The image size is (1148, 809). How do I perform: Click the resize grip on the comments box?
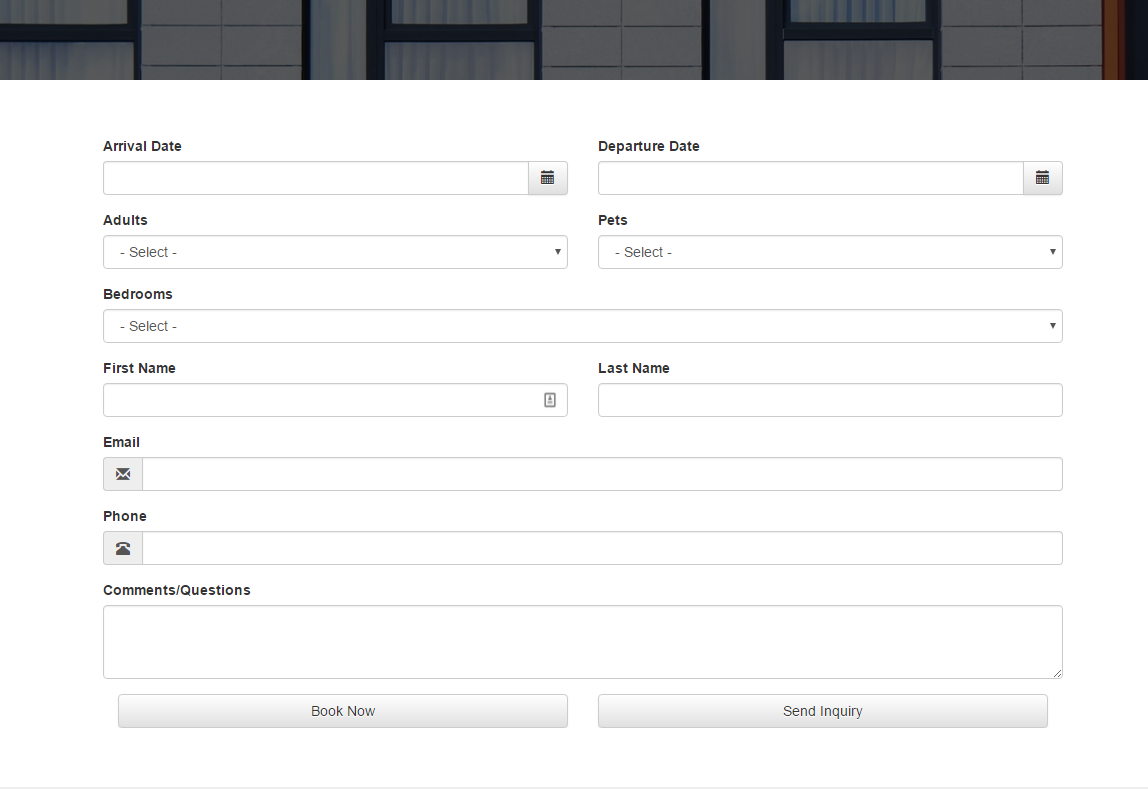pyautogui.click(x=1056, y=673)
